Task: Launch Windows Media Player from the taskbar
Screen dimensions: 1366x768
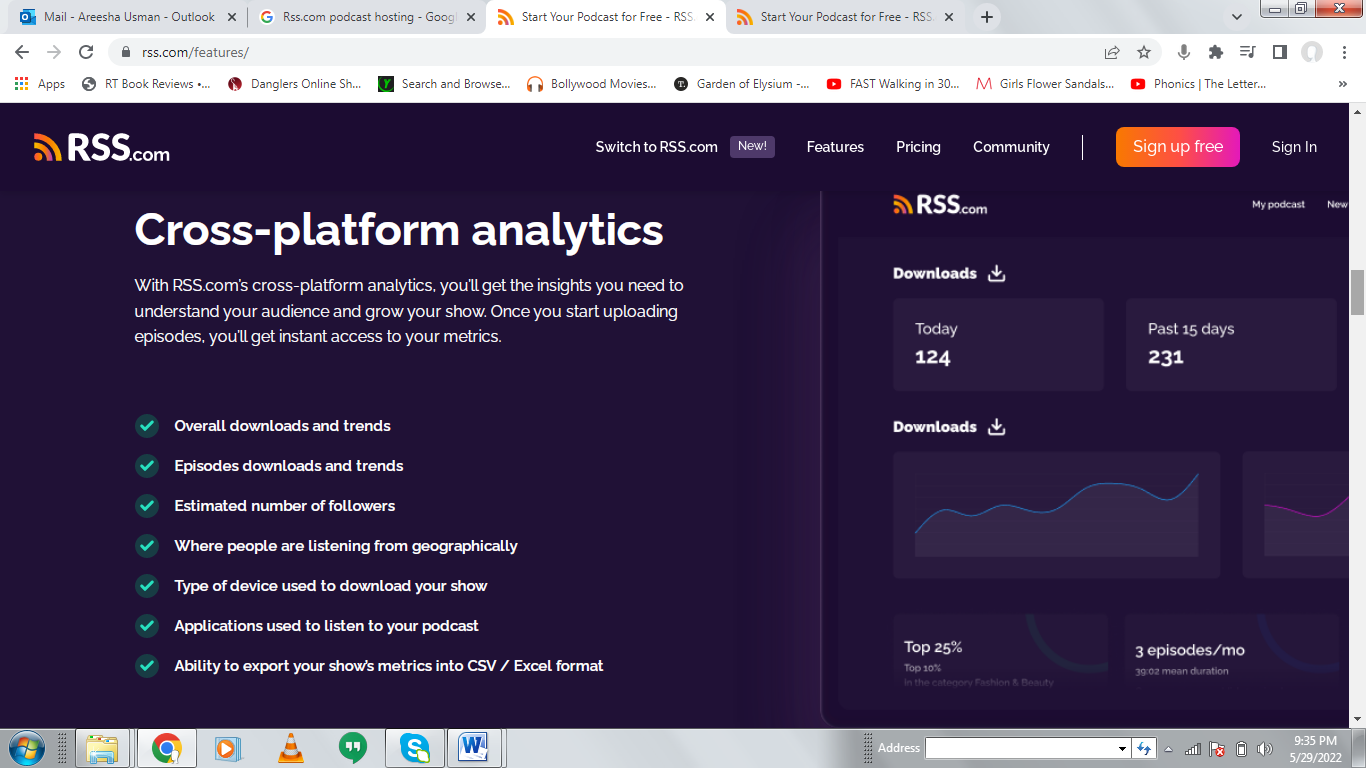Action: tap(228, 748)
